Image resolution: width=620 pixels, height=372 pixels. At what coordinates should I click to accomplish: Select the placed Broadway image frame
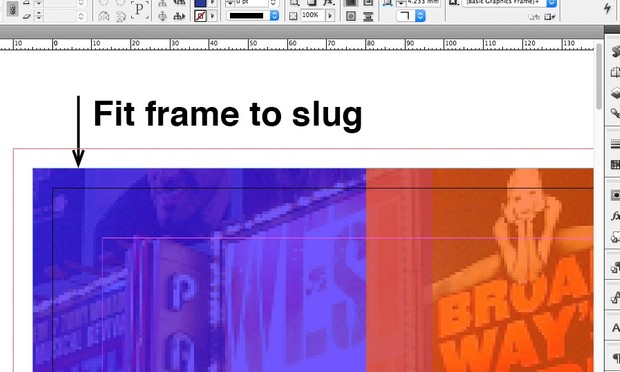coord(313,270)
